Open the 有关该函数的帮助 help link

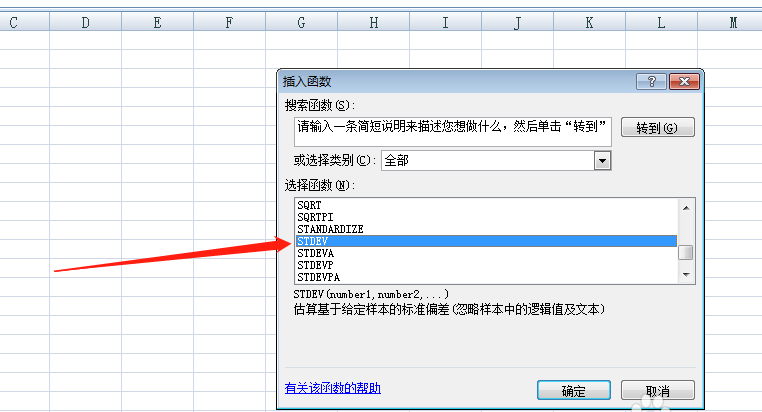[332, 388]
